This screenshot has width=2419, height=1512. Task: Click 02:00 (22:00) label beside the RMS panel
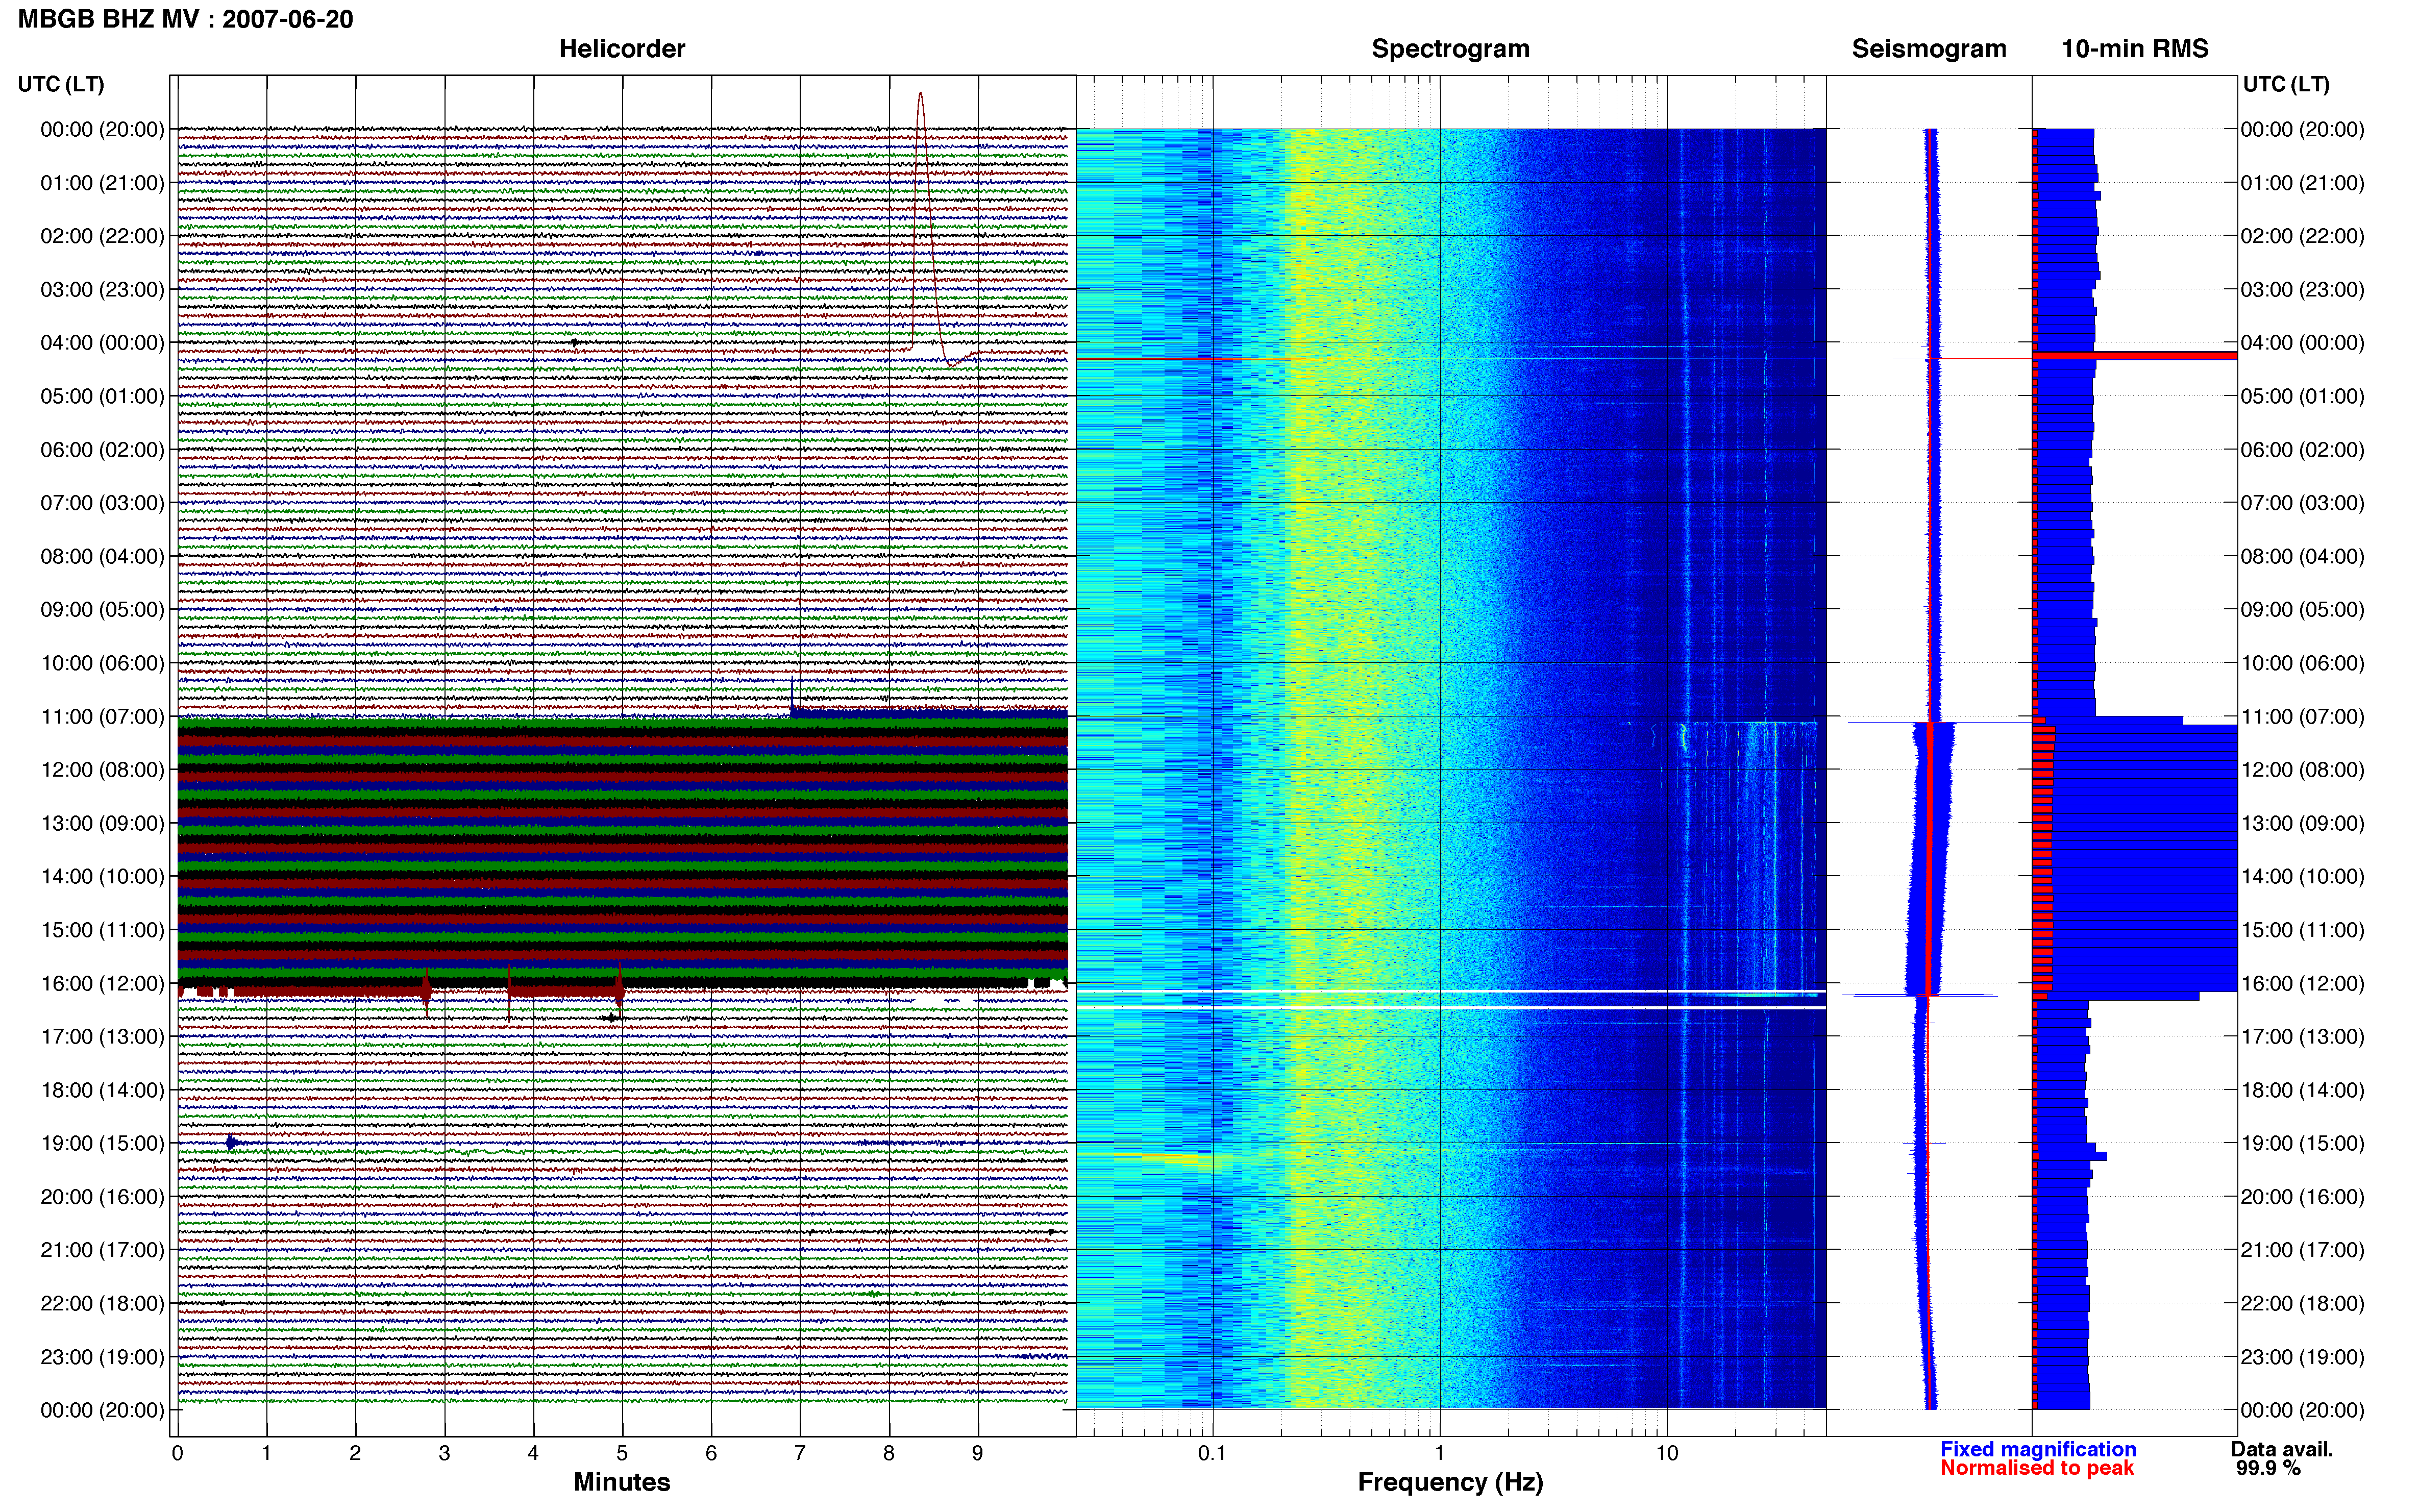2302,237
